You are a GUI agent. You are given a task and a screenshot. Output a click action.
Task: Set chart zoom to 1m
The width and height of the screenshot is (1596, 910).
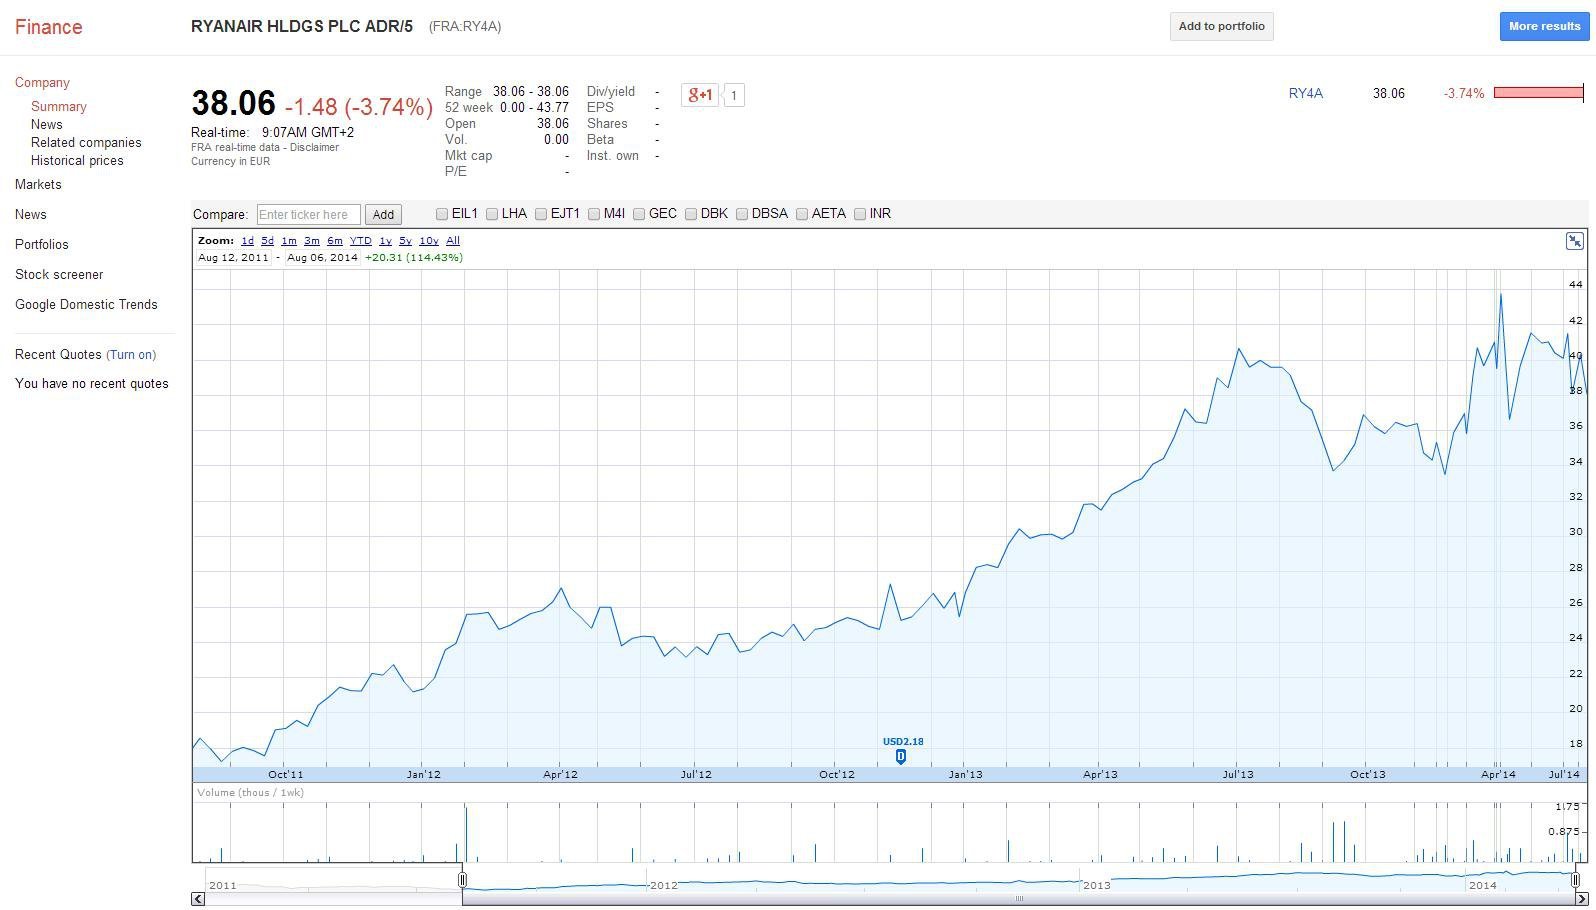[289, 241]
